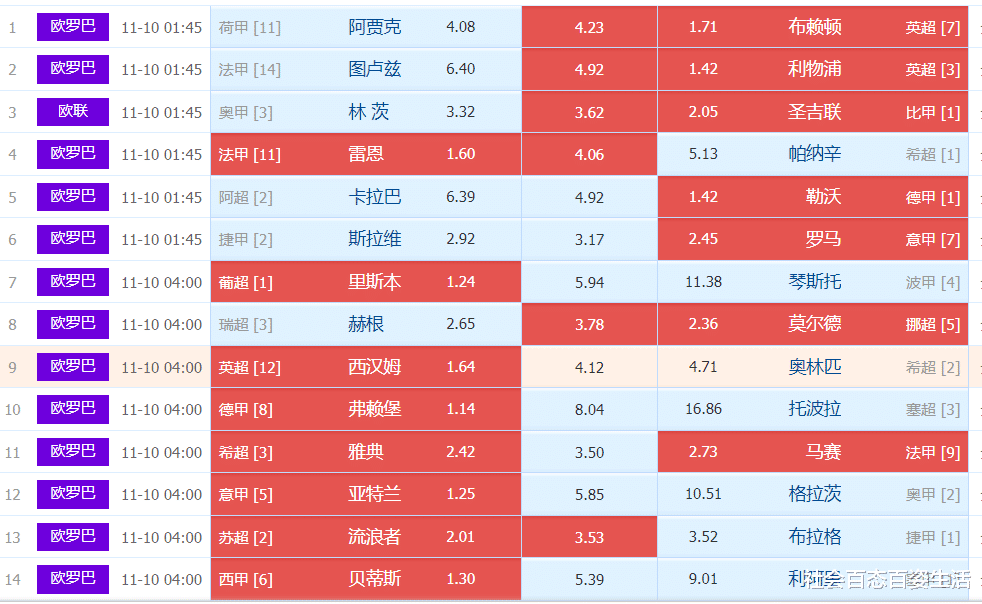
Task: Open the 马赛 team link
Action: 822,452
